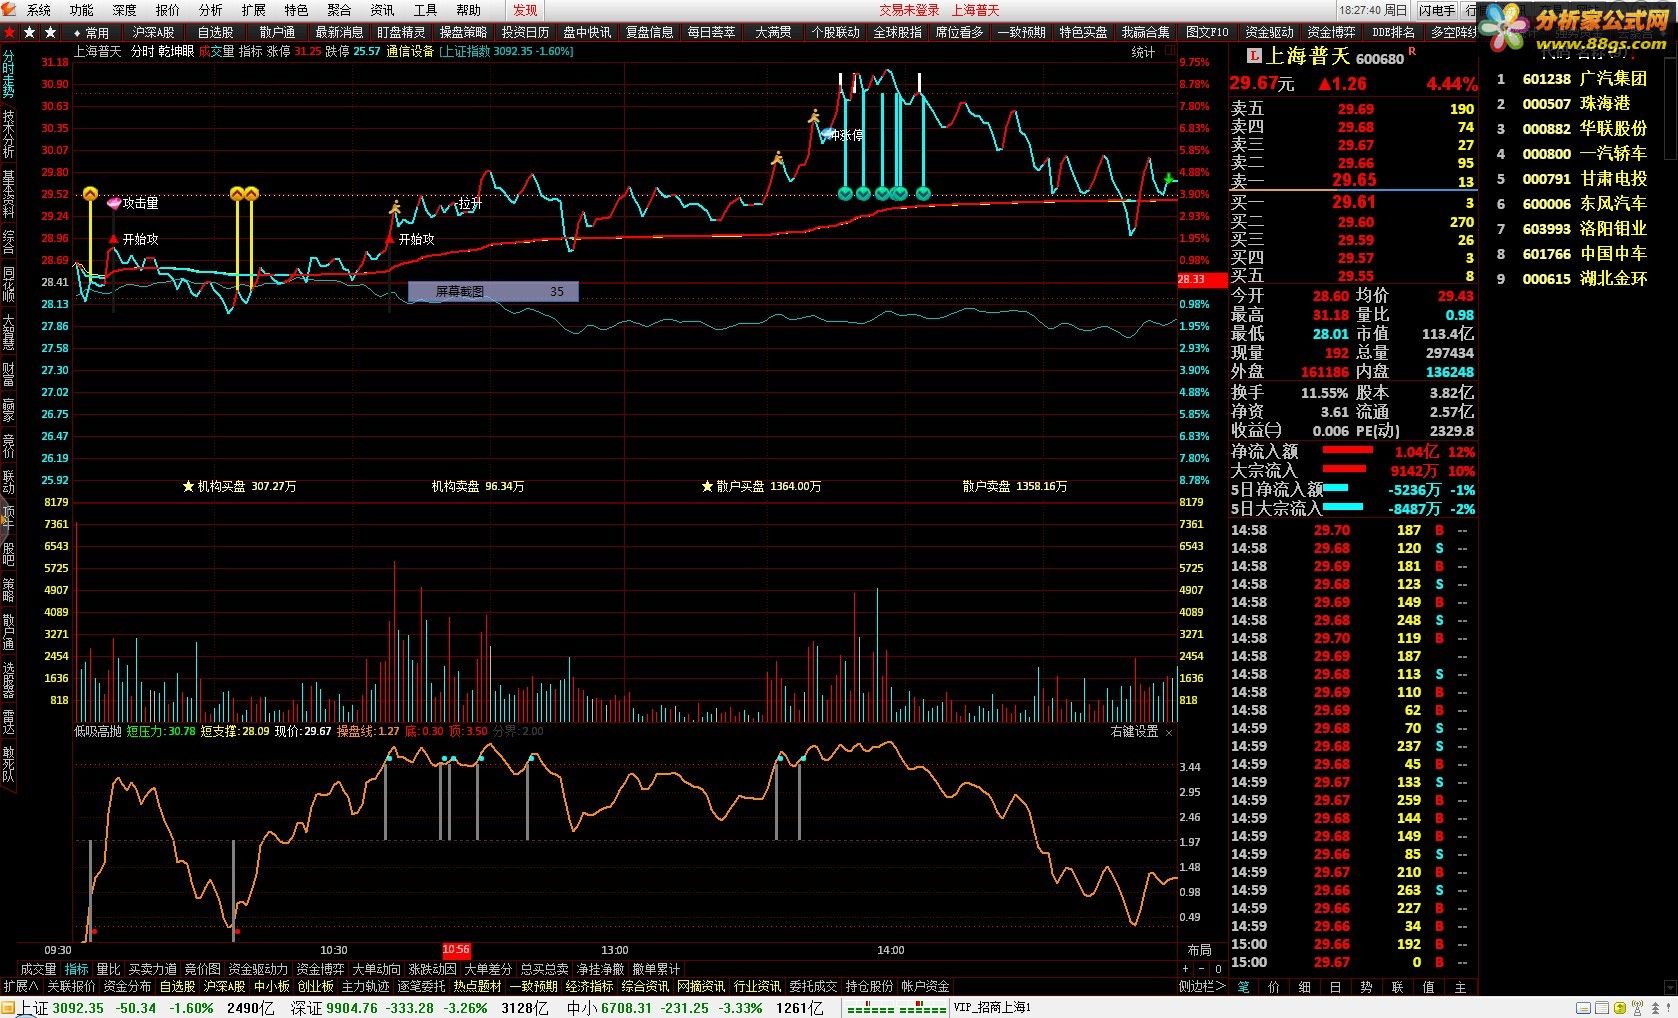The width and height of the screenshot is (1678, 1018).
Task: Switch to the 发现 tab
Action: coord(525,10)
